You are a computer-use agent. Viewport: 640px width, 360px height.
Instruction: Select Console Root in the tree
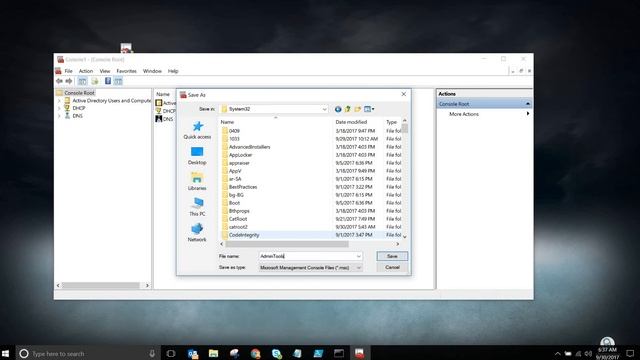point(79,93)
